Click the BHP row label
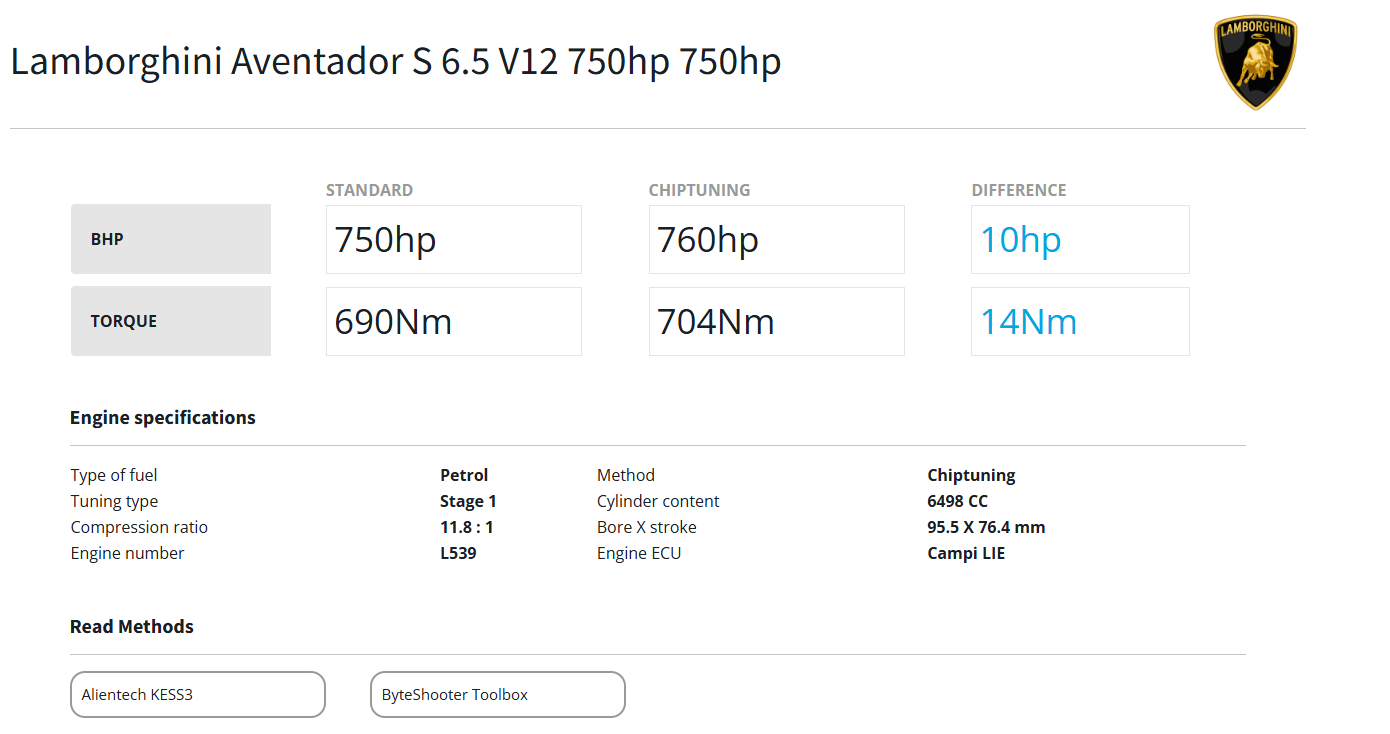1390x734 pixels. click(x=170, y=239)
